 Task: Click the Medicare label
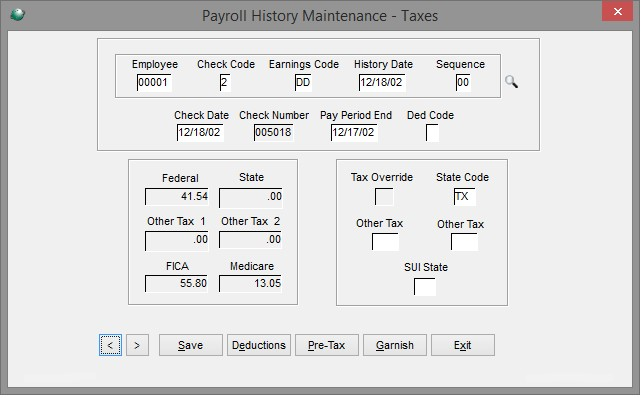click(252, 266)
